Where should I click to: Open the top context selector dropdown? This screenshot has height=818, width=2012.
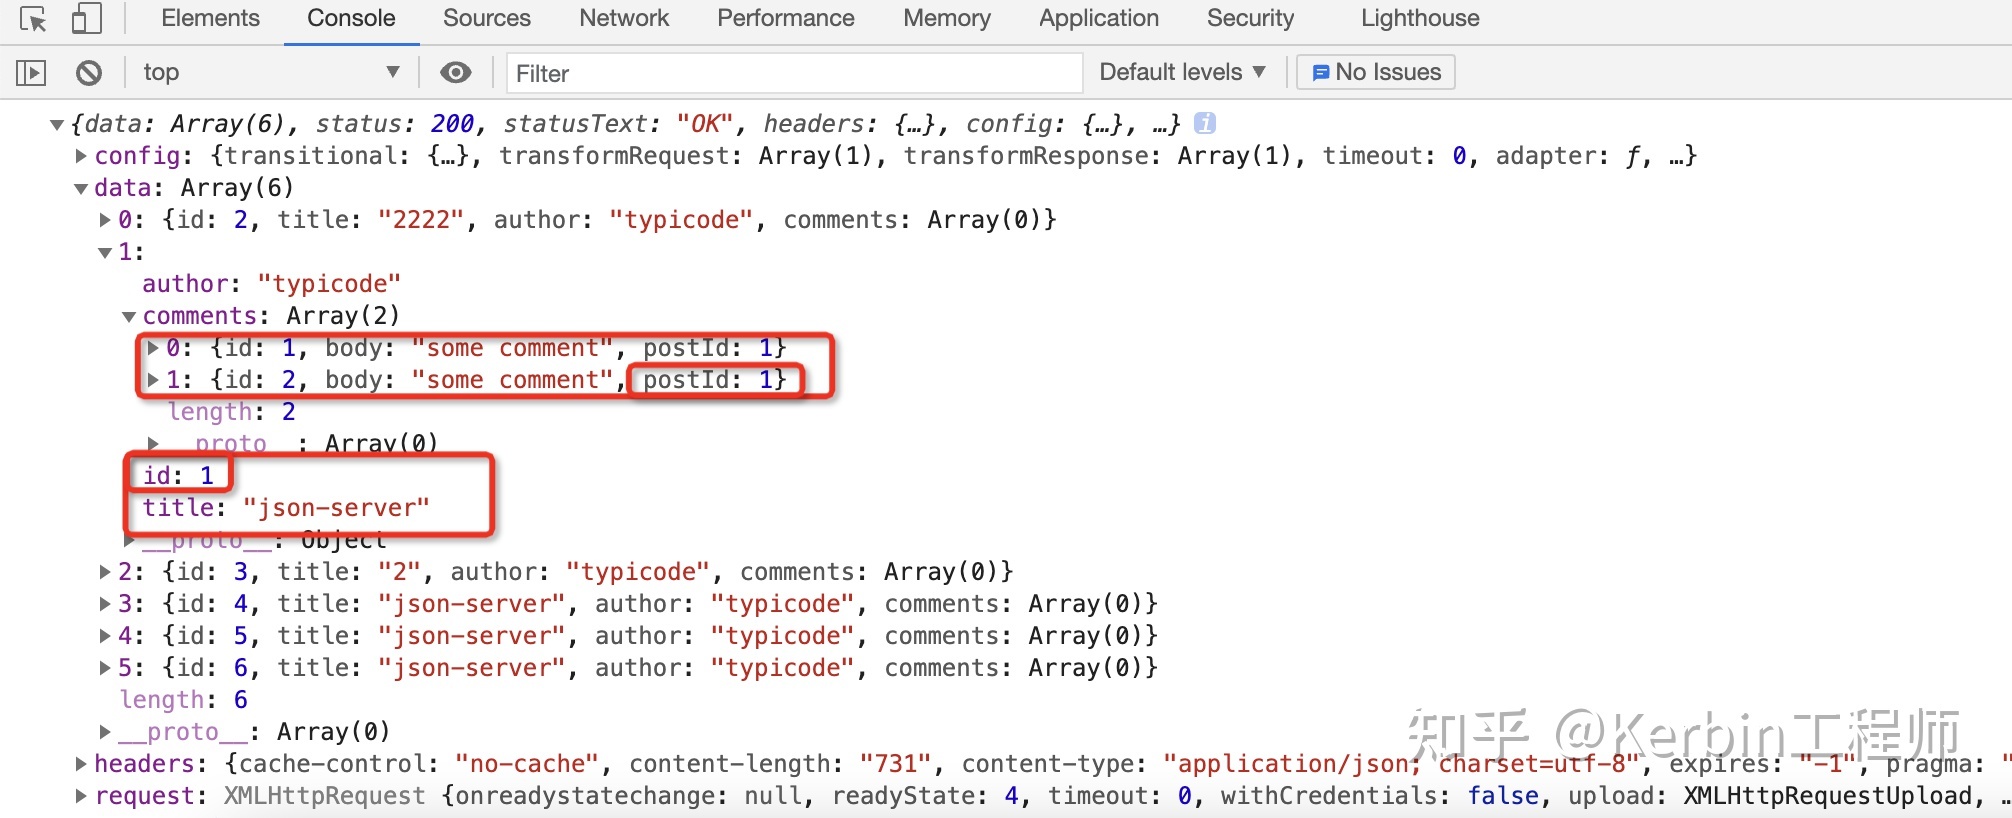tap(271, 72)
